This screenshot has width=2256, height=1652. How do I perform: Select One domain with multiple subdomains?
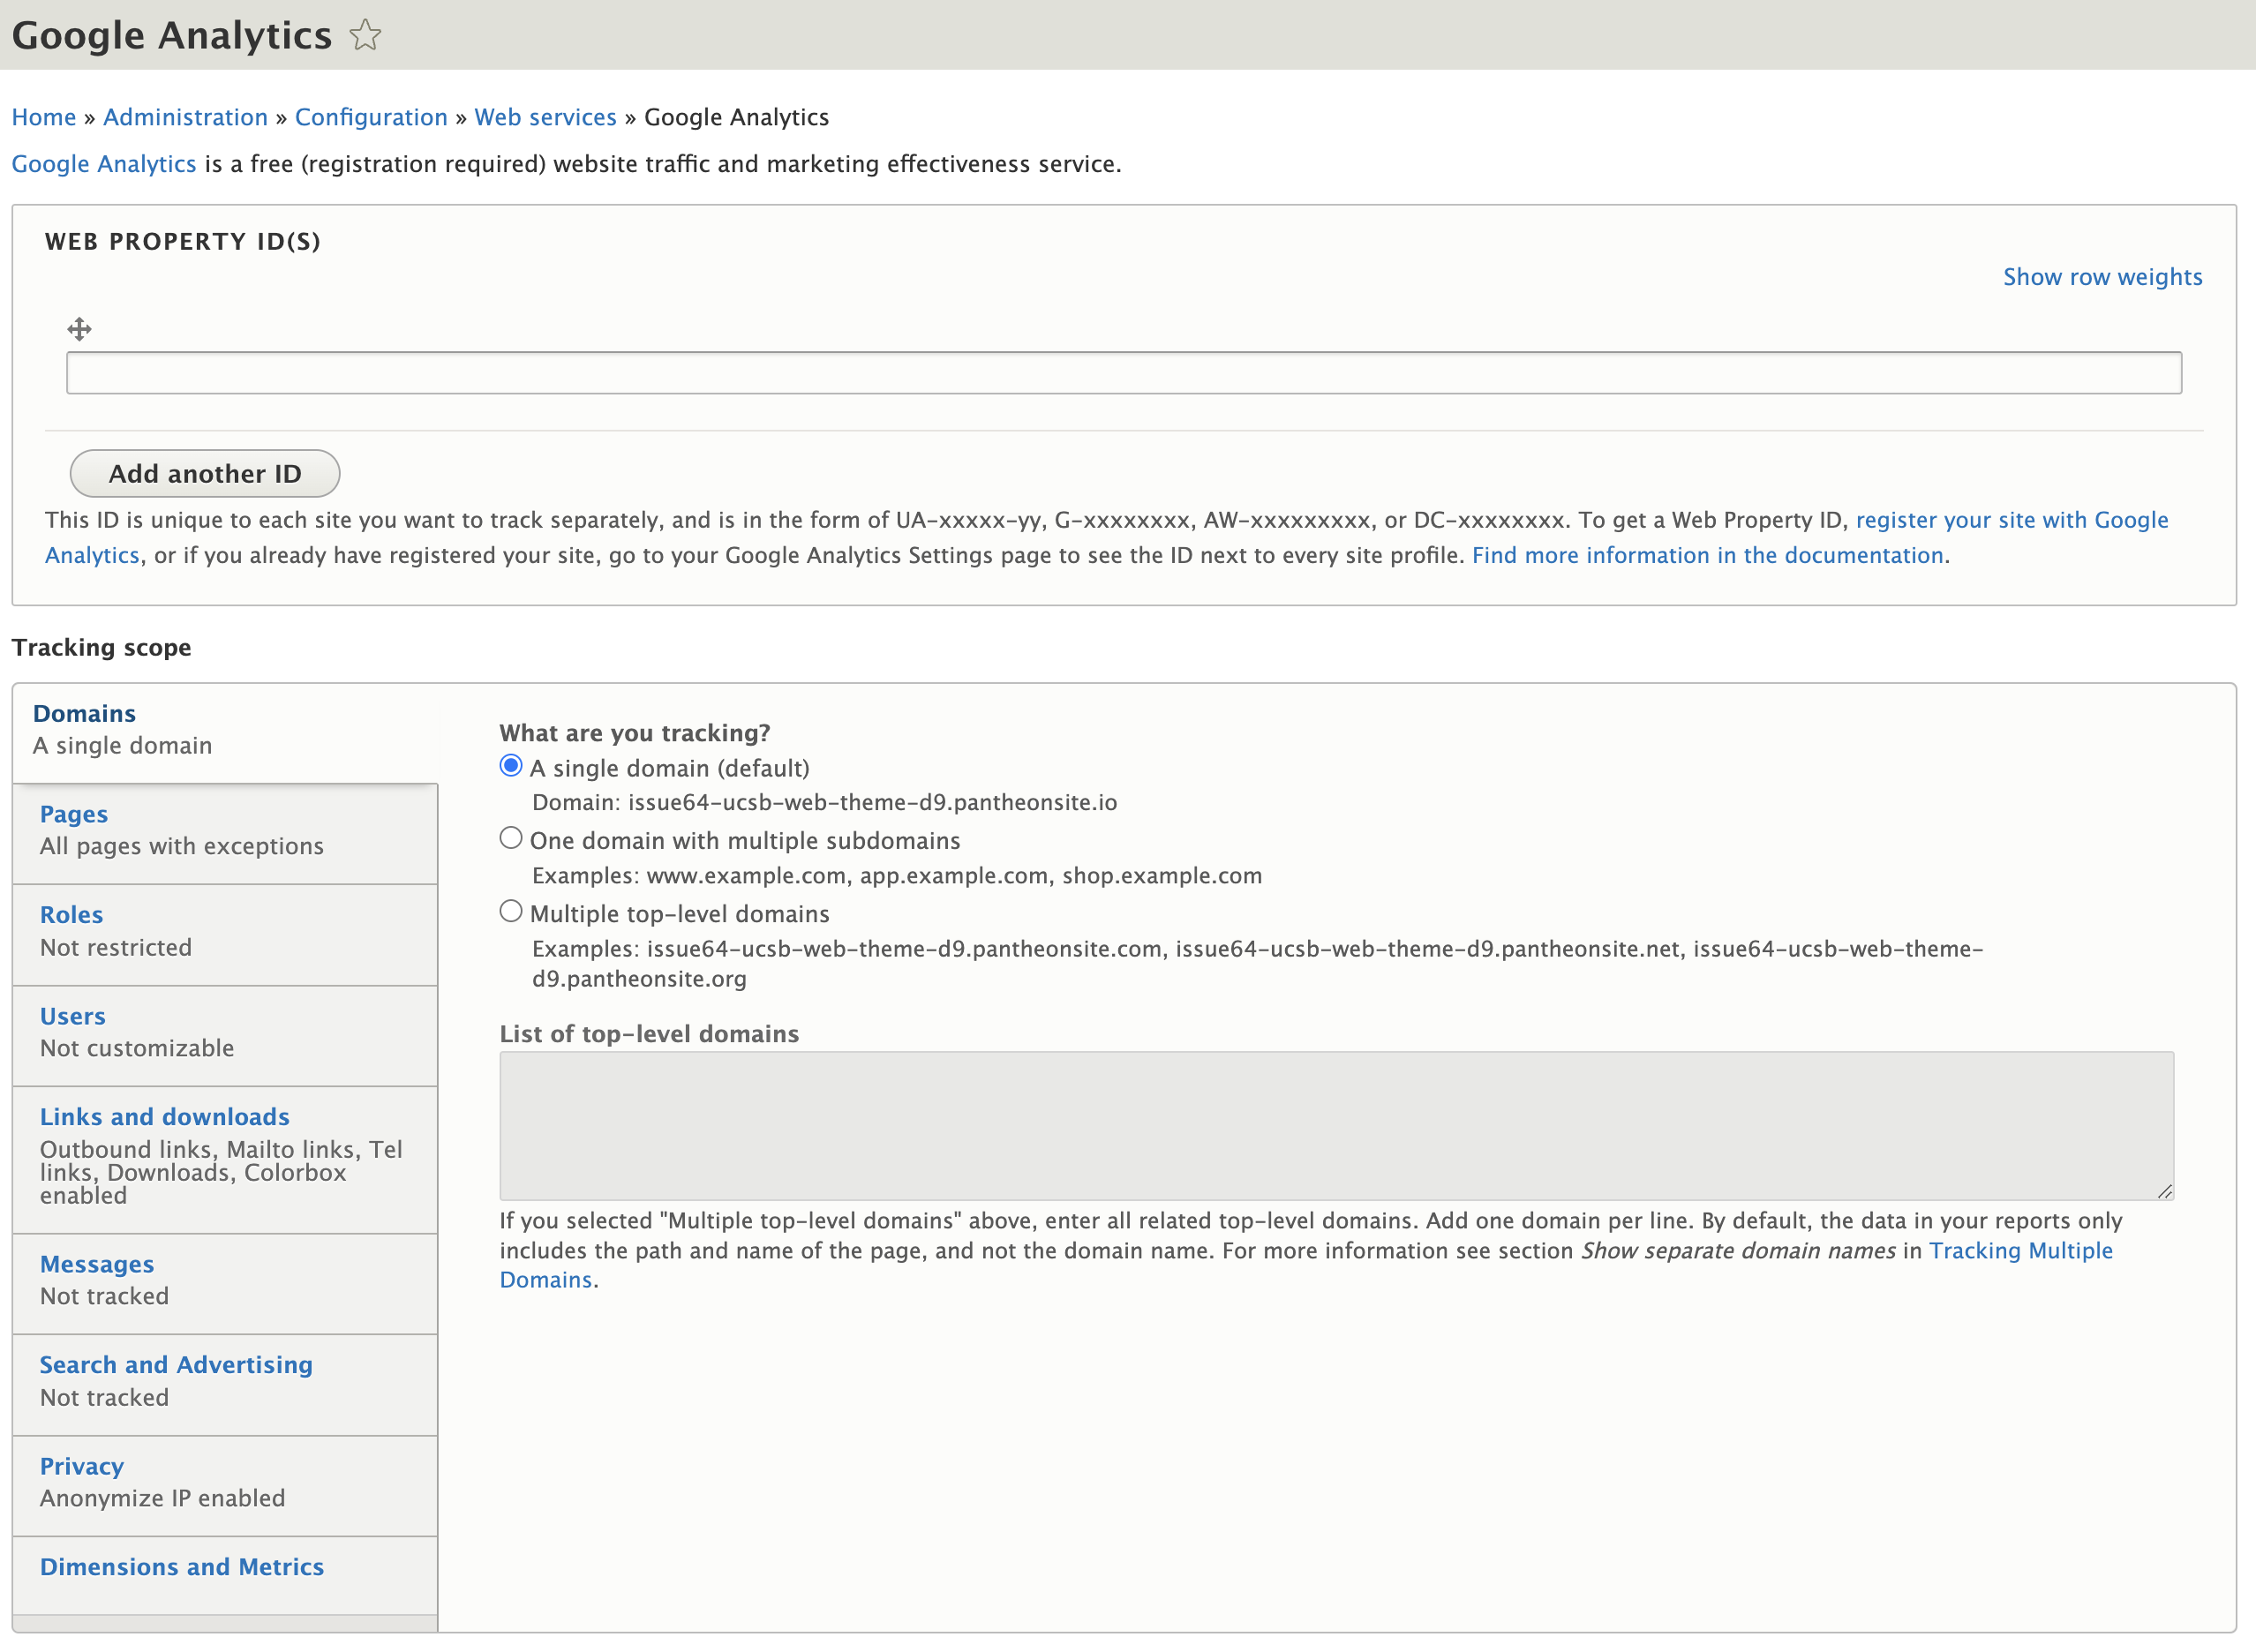point(511,838)
